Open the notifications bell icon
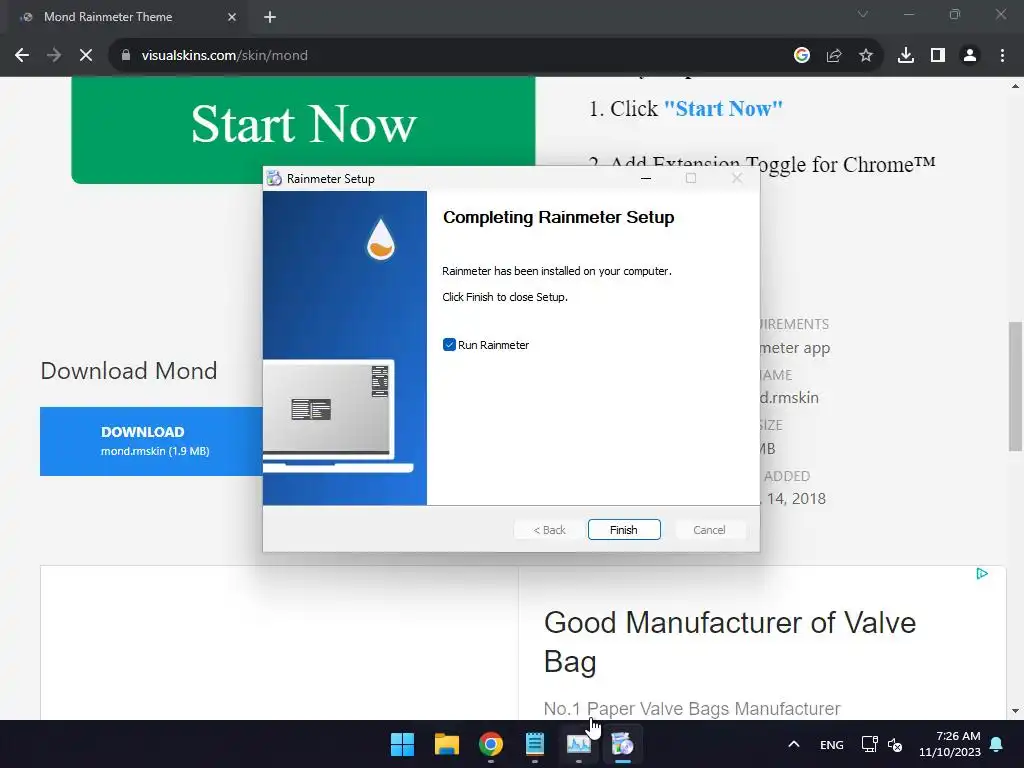 [x=997, y=744]
